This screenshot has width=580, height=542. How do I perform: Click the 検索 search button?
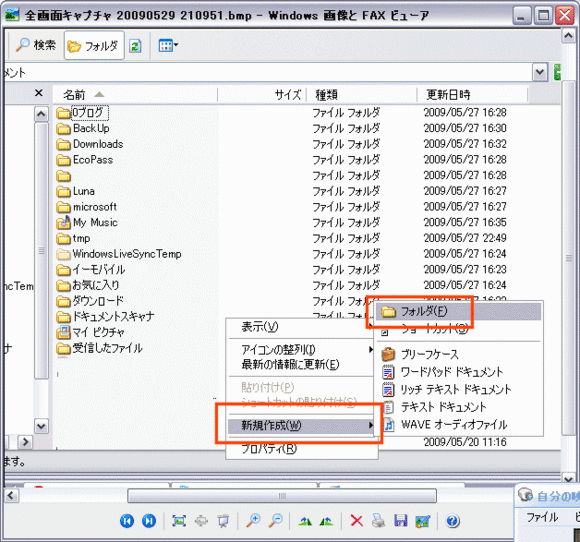(36, 46)
